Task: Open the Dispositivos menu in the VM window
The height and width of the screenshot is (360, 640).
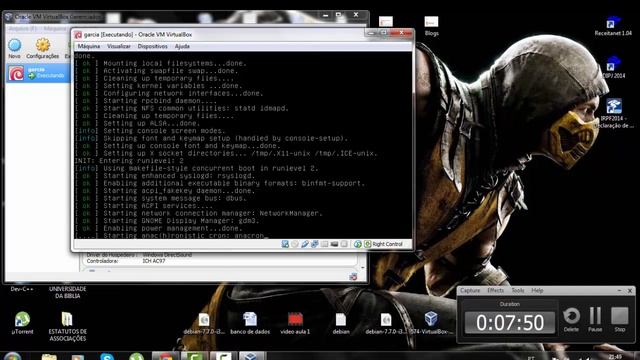Action: coord(152,47)
